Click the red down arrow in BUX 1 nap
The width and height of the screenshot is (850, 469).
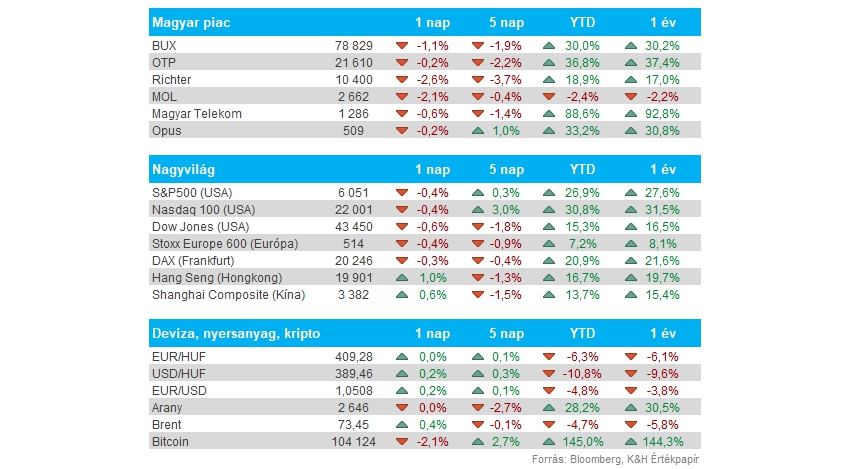[402, 46]
